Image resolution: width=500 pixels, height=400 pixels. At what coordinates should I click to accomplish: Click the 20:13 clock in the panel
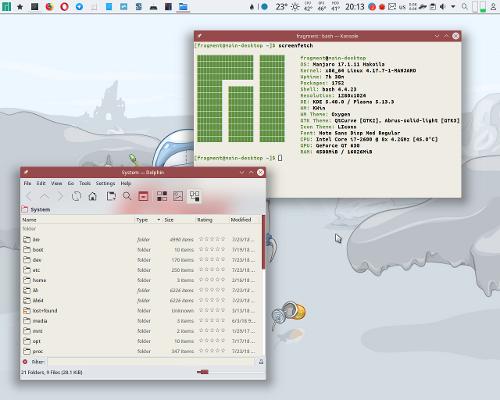pos(355,7)
